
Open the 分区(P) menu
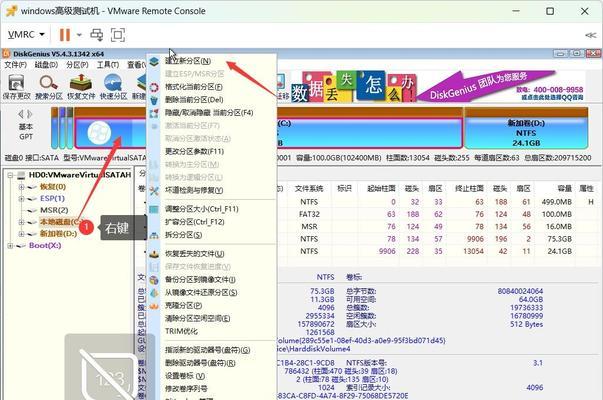click(77, 65)
